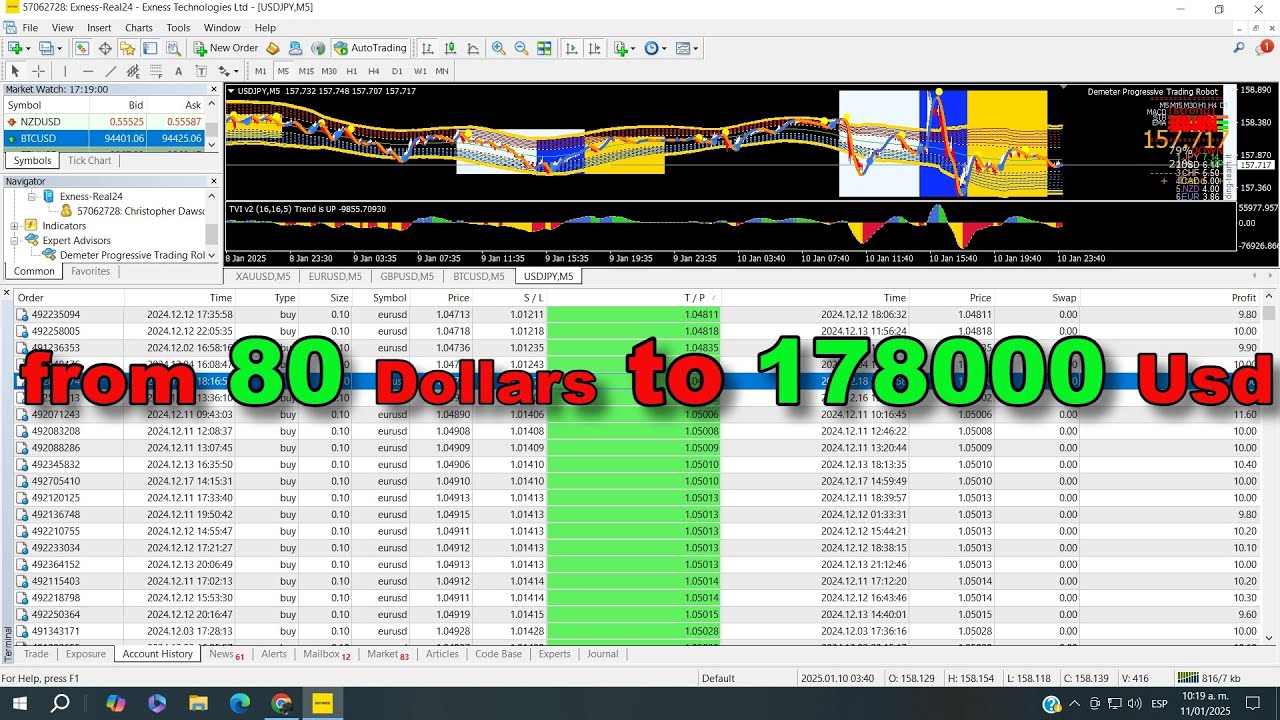Switch chart to candlesticks style
Image resolution: width=1280 pixels, height=720 pixels.
click(x=450, y=48)
